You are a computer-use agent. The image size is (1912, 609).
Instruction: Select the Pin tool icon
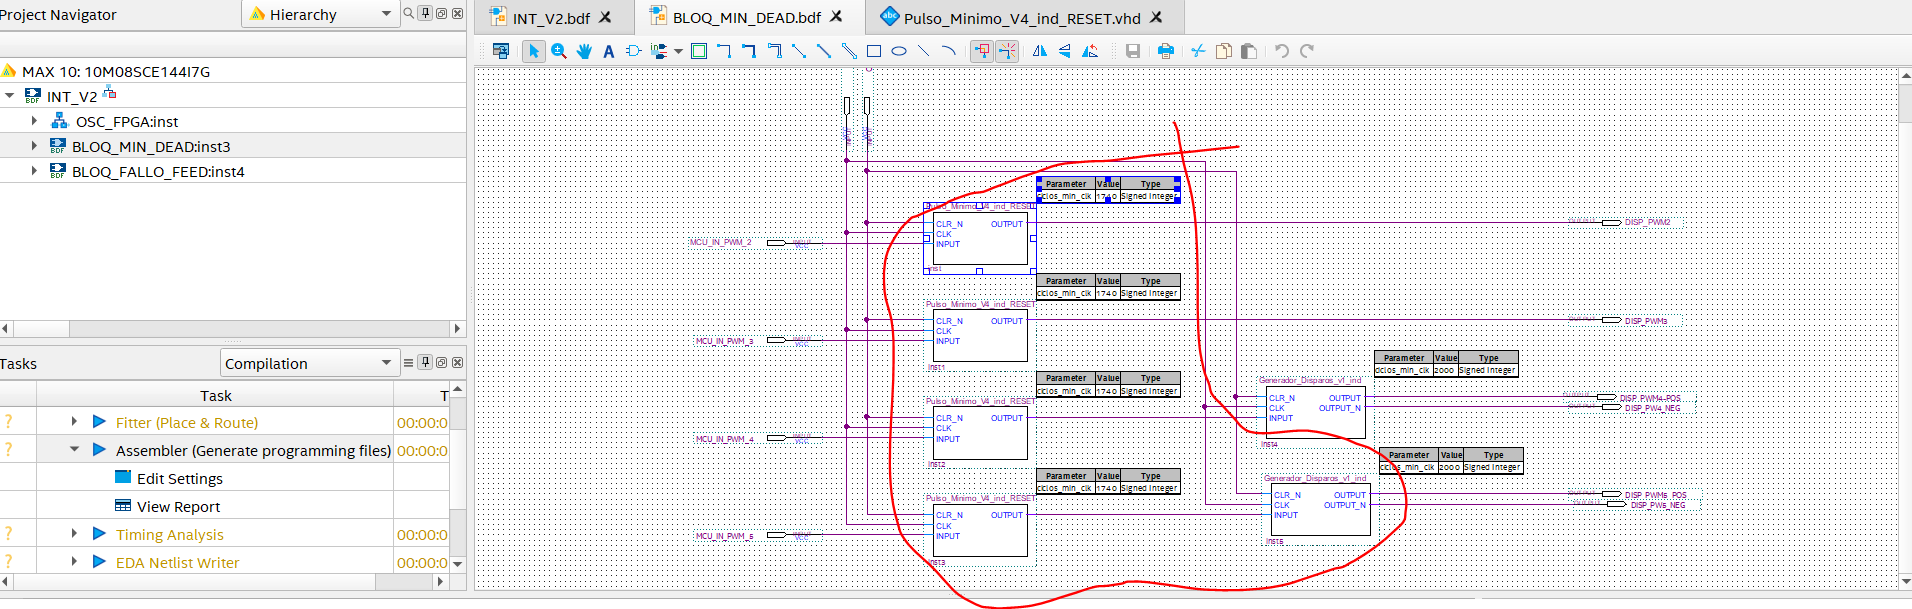659,51
